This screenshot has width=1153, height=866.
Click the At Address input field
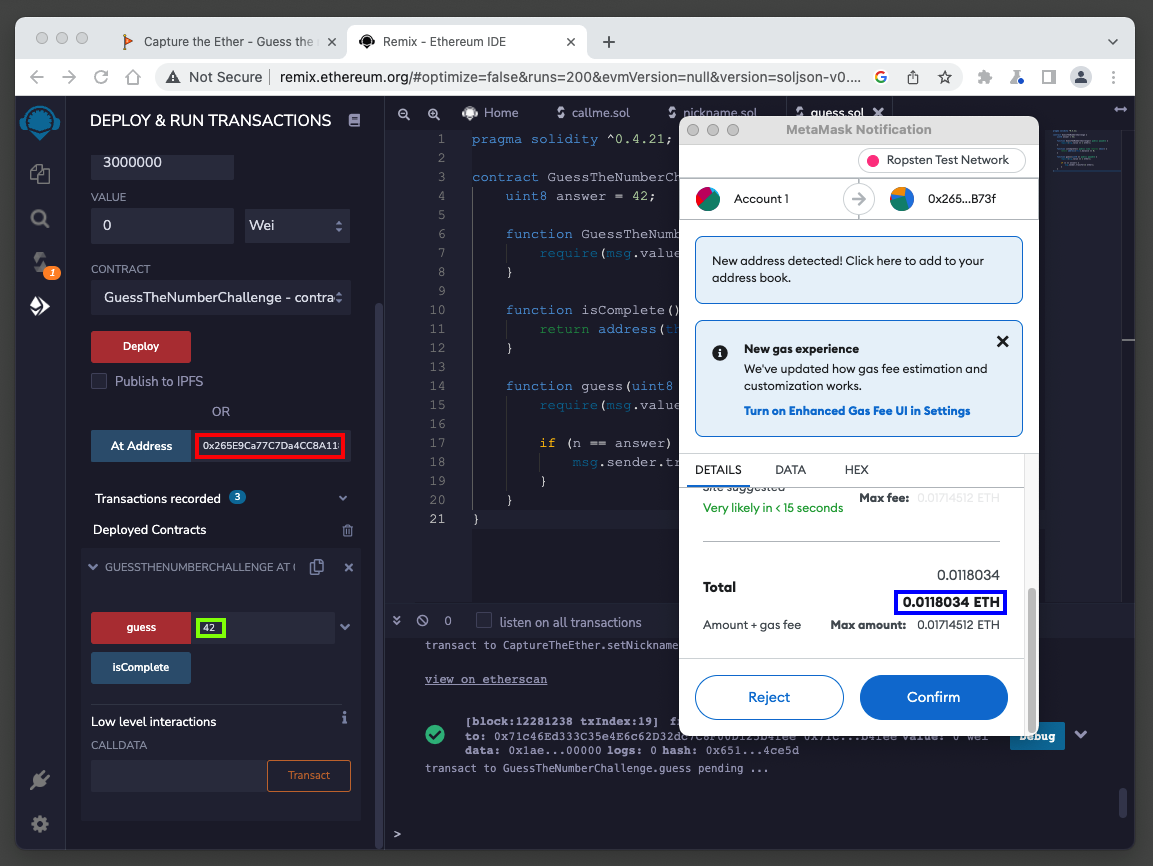pos(270,445)
